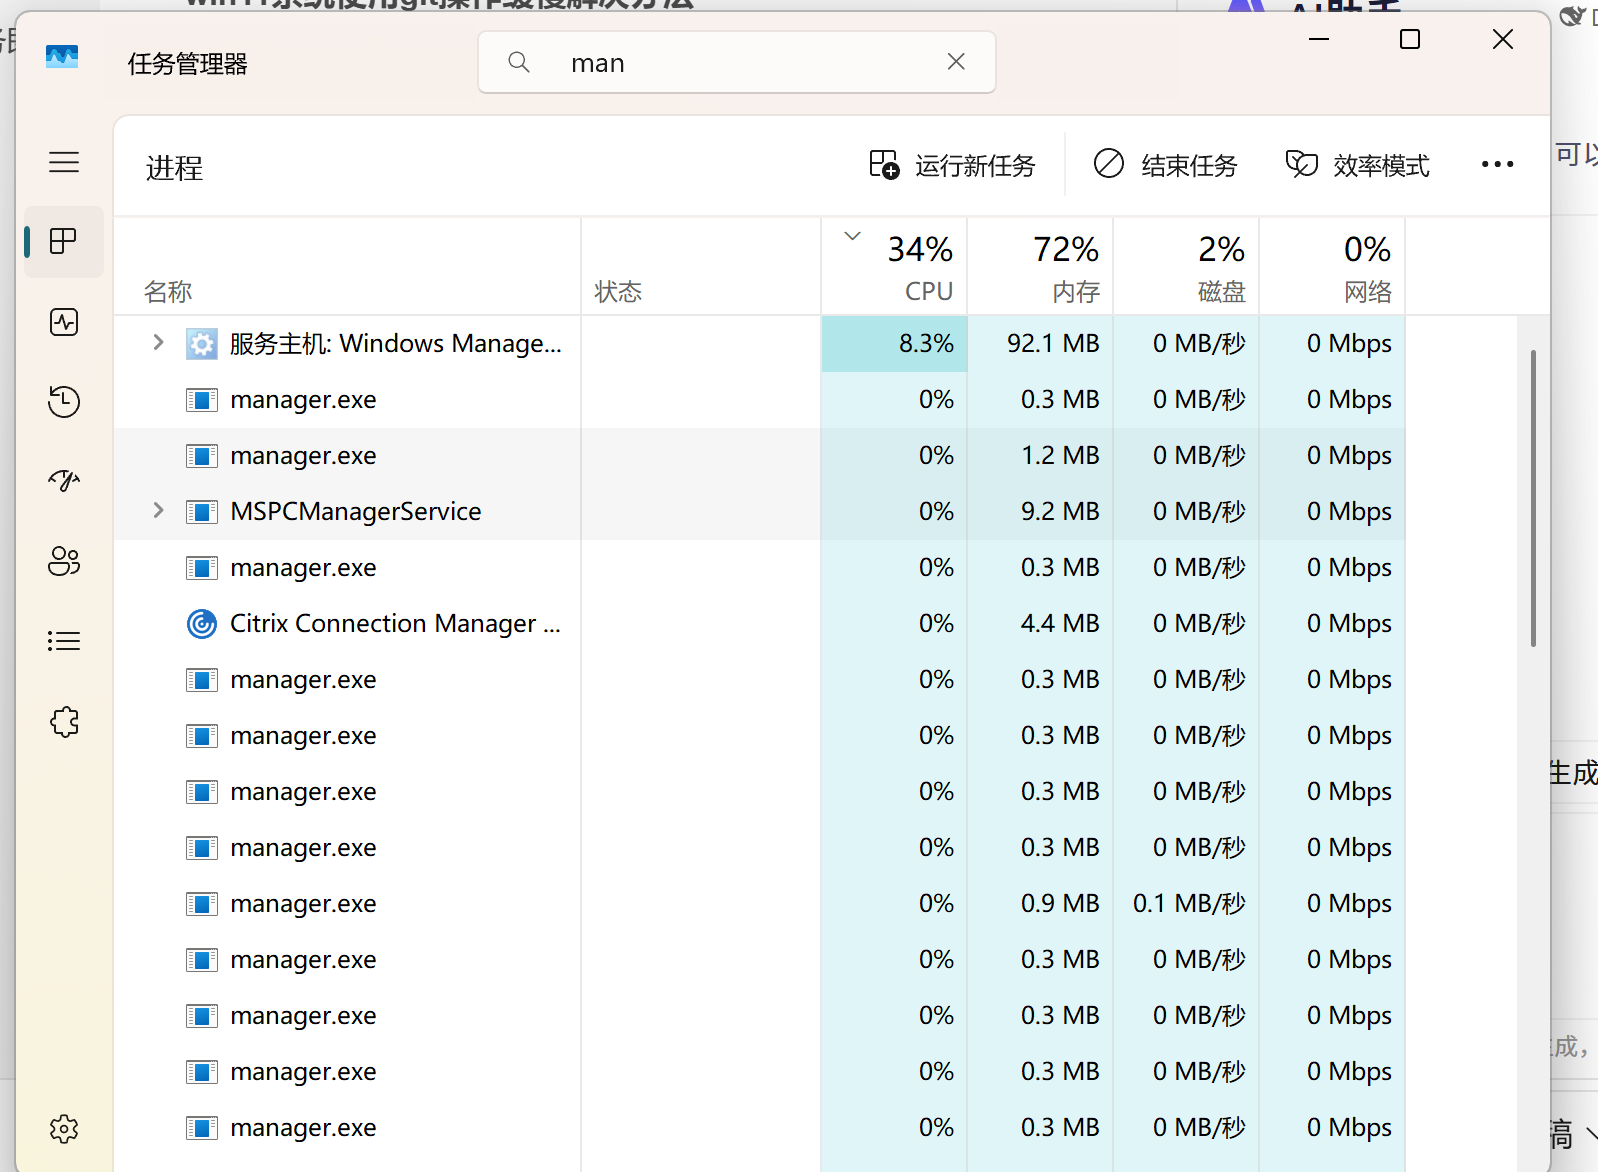
Task: Click 结束任务 to end the task
Action: click(1165, 165)
